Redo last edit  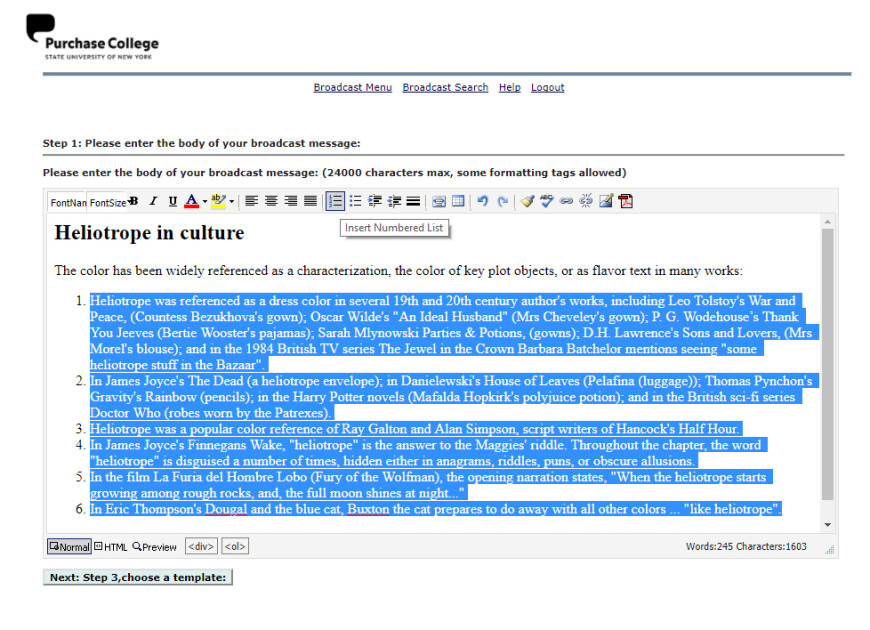[503, 201]
